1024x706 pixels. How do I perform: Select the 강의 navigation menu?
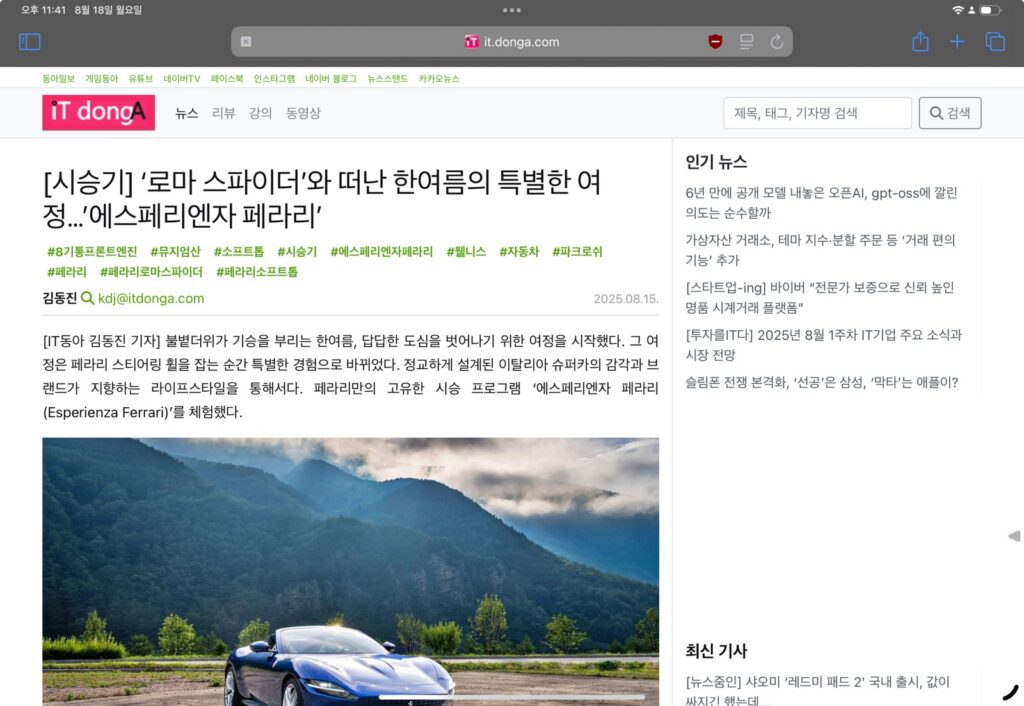click(x=260, y=113)
